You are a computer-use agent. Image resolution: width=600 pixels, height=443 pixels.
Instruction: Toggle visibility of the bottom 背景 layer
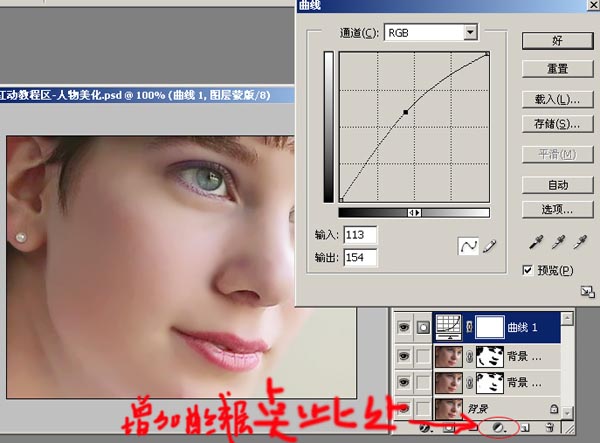pos(403,409)
